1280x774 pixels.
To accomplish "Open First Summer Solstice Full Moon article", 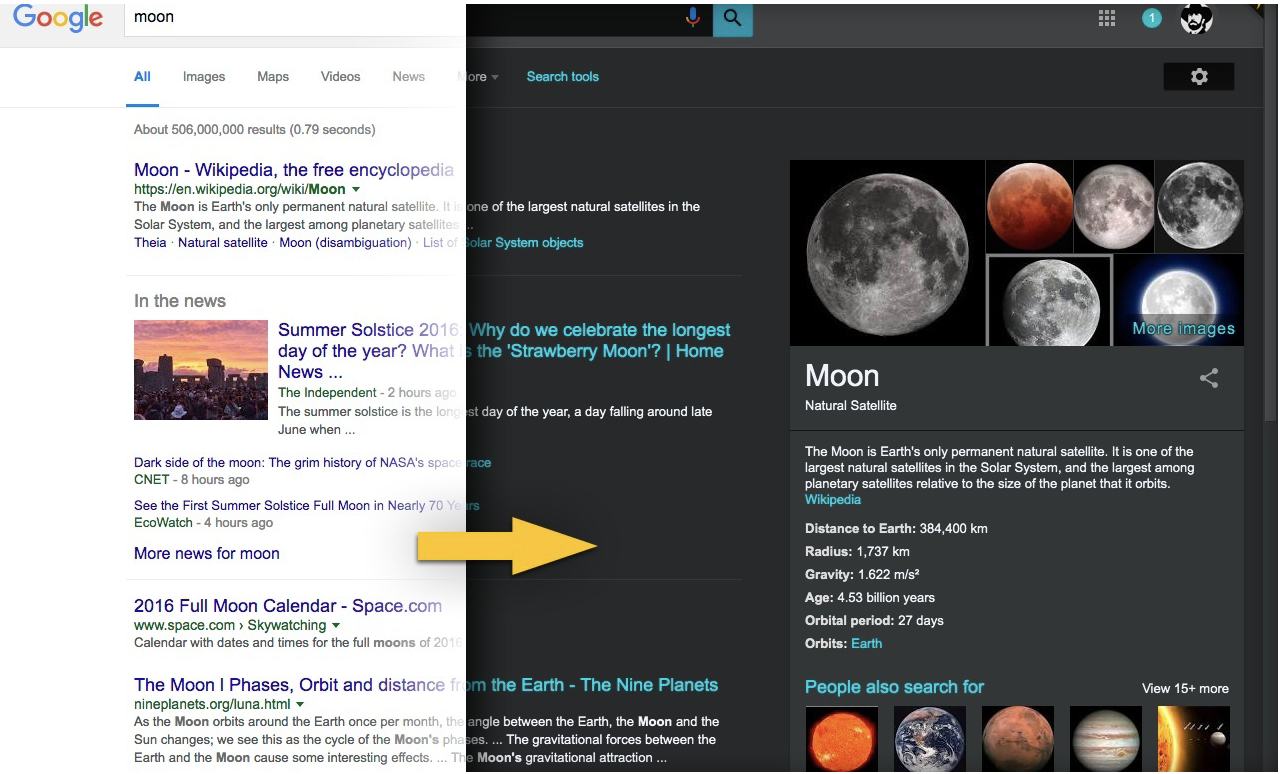I will tap(307, 506).
